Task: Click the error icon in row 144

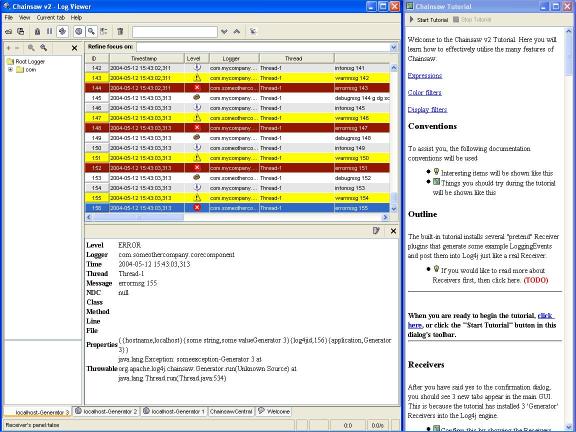Action: [197, 88]
